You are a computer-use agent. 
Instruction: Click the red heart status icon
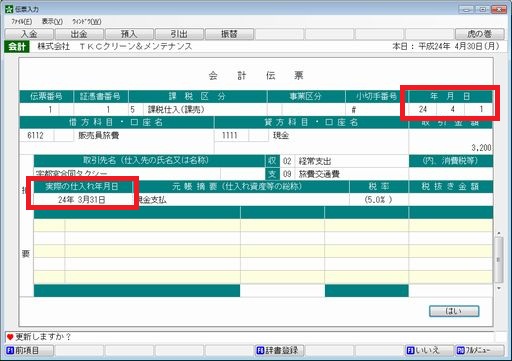pos(10,337)
